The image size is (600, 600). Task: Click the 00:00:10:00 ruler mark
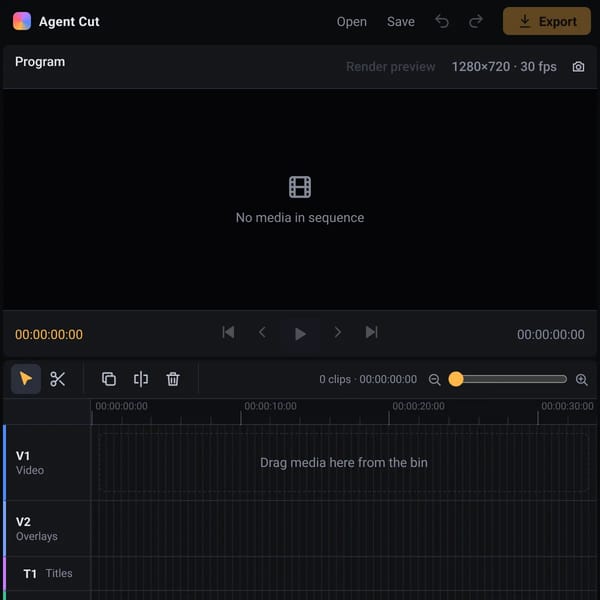pos(270,406)
